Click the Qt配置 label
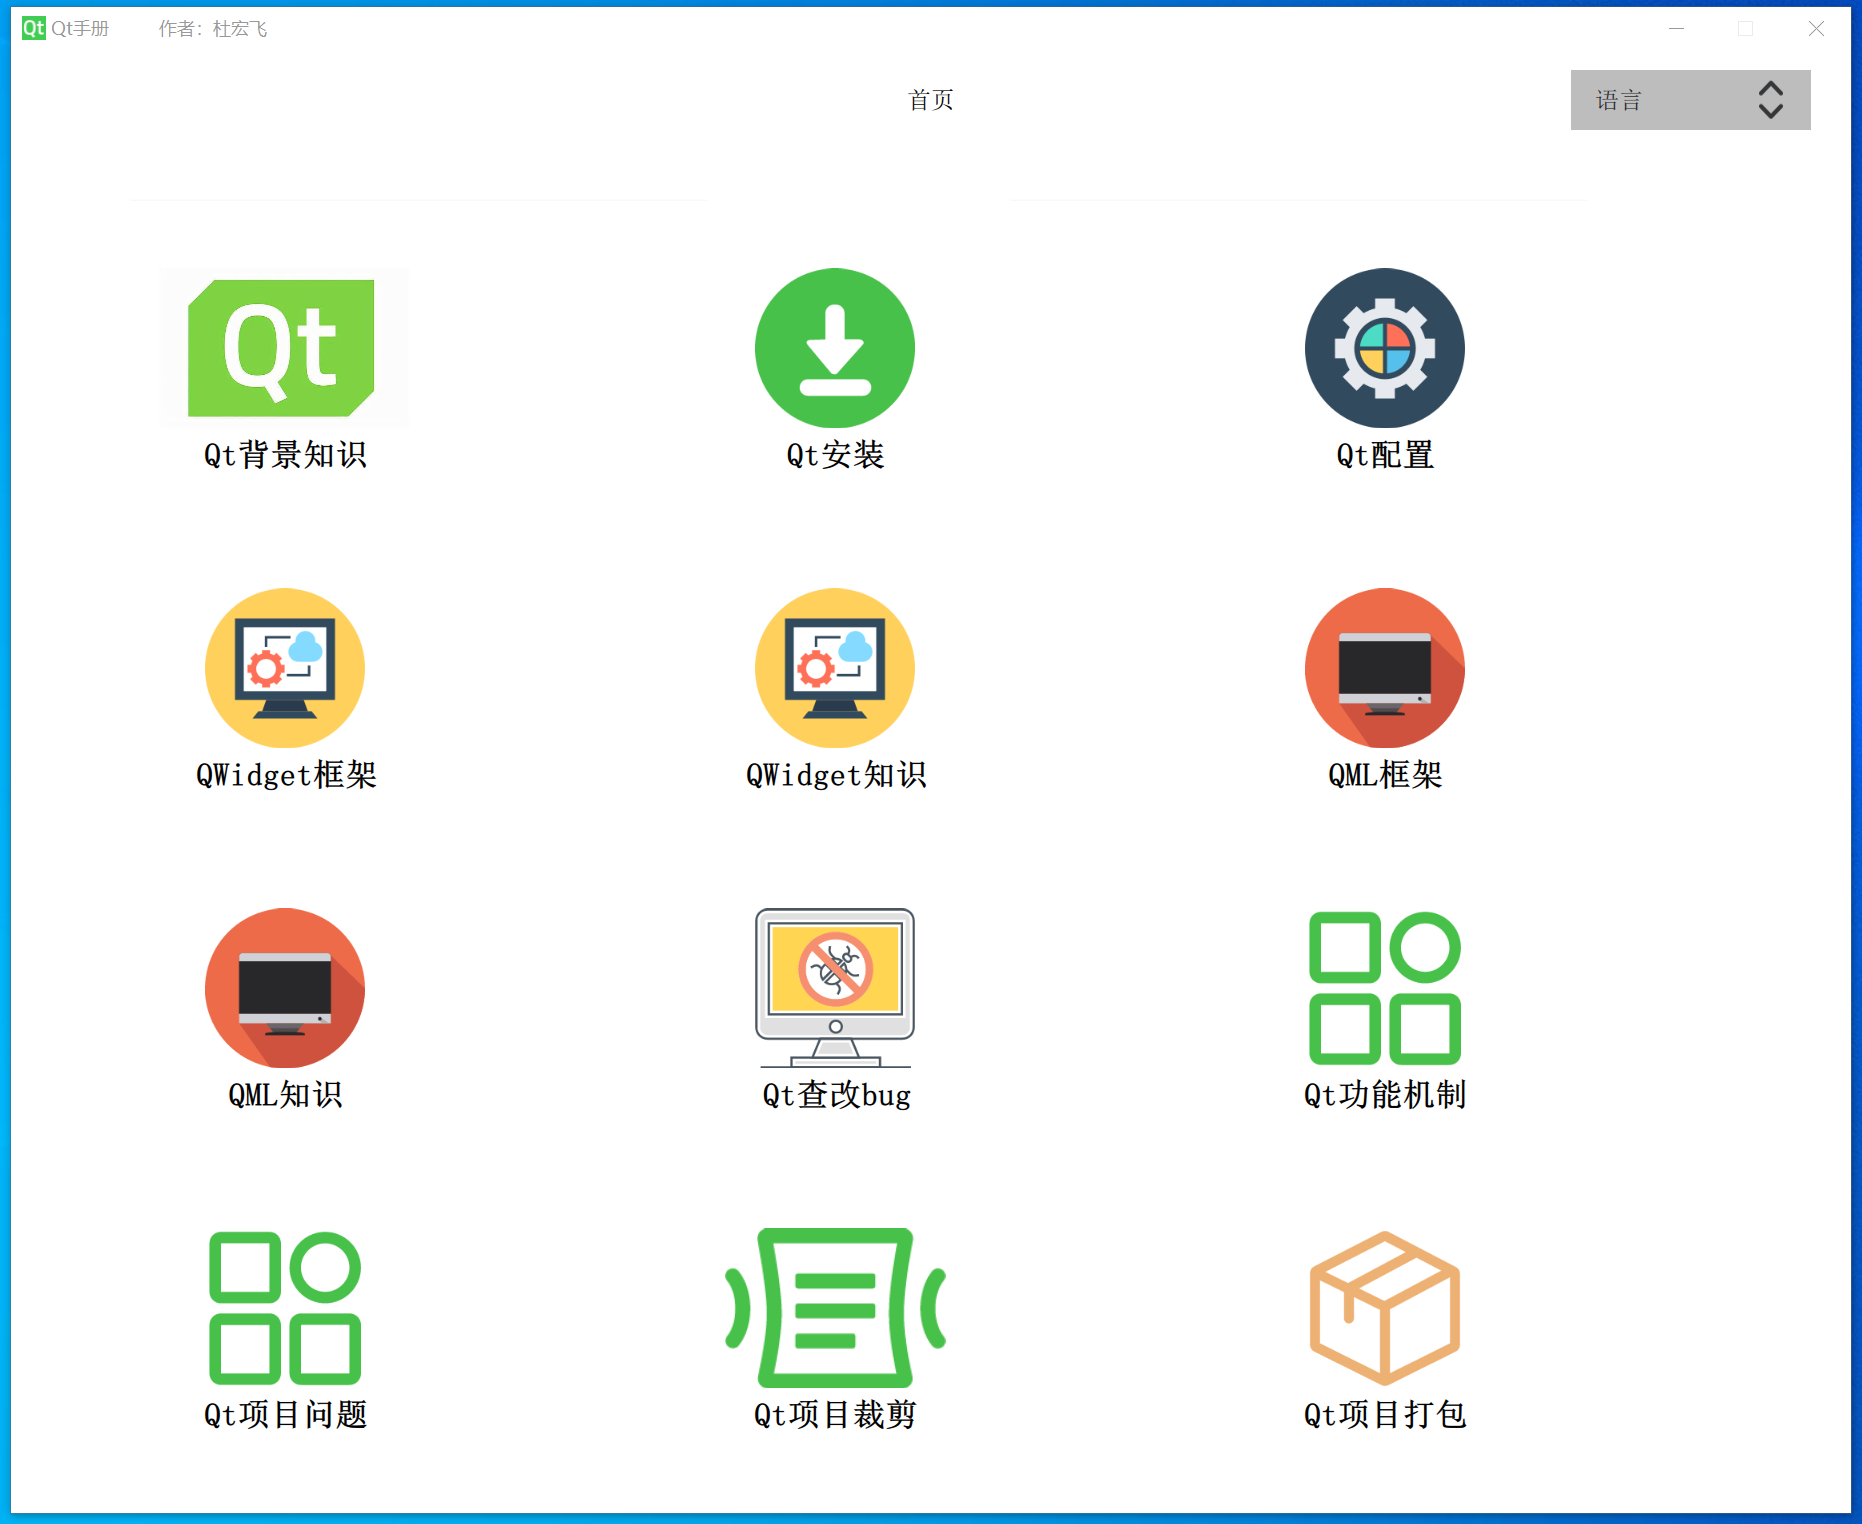The image size is (1862, 1524). click(x=1385, y=455)
